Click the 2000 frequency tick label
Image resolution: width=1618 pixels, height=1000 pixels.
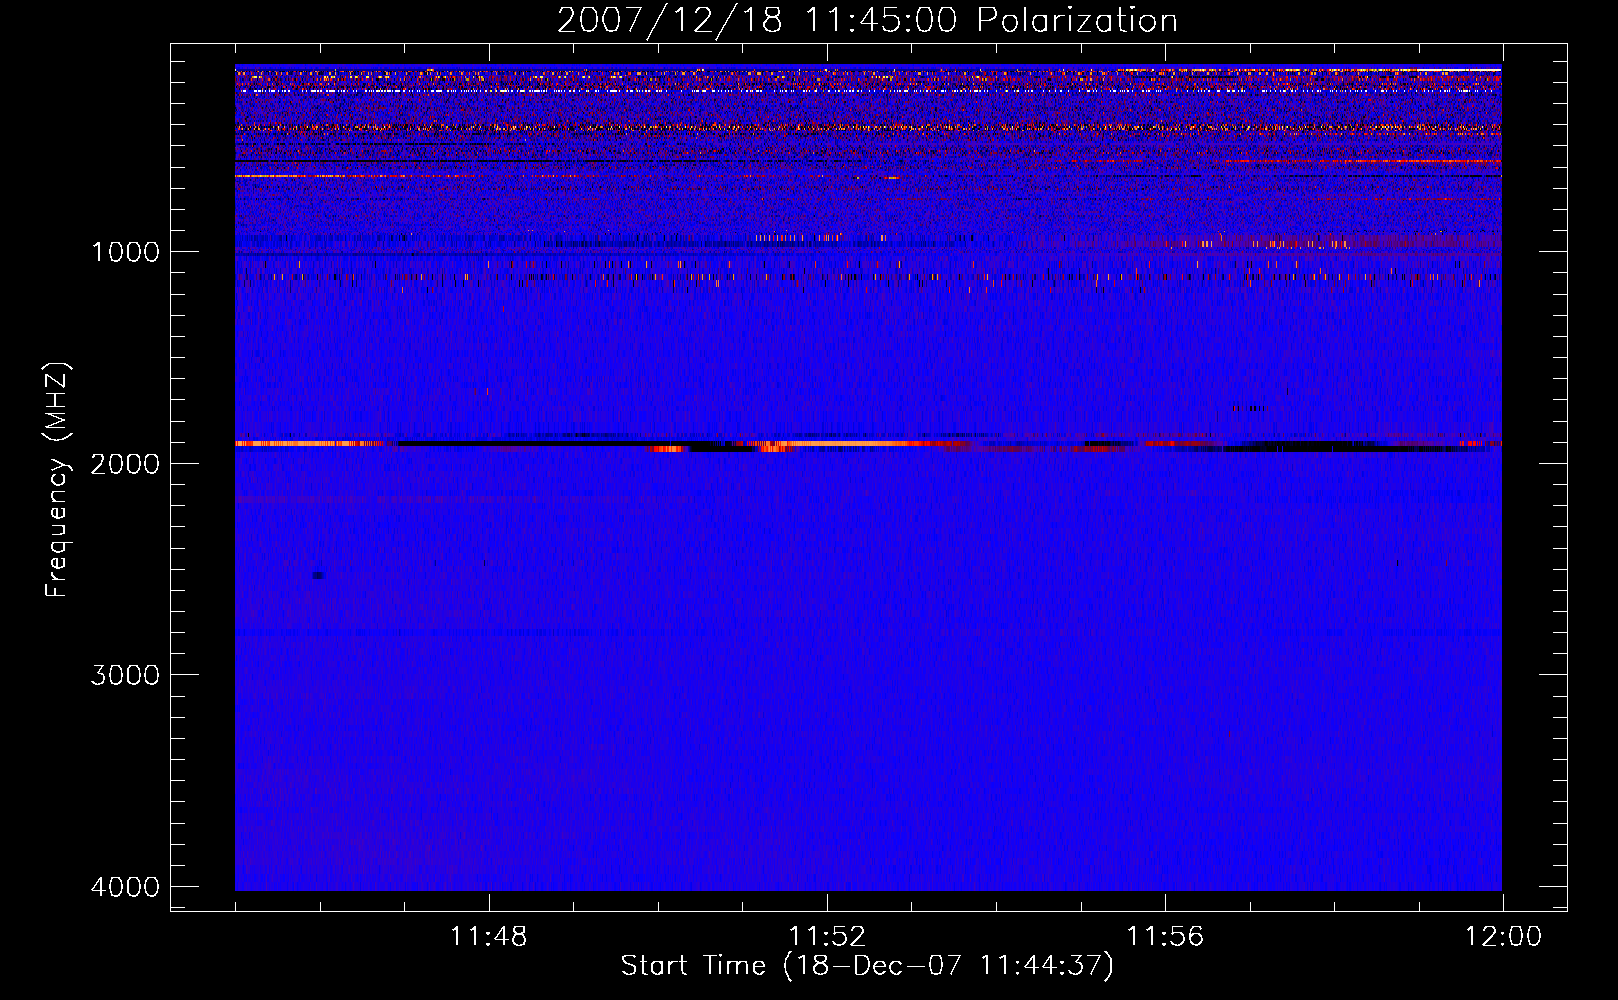click(125, 463)
